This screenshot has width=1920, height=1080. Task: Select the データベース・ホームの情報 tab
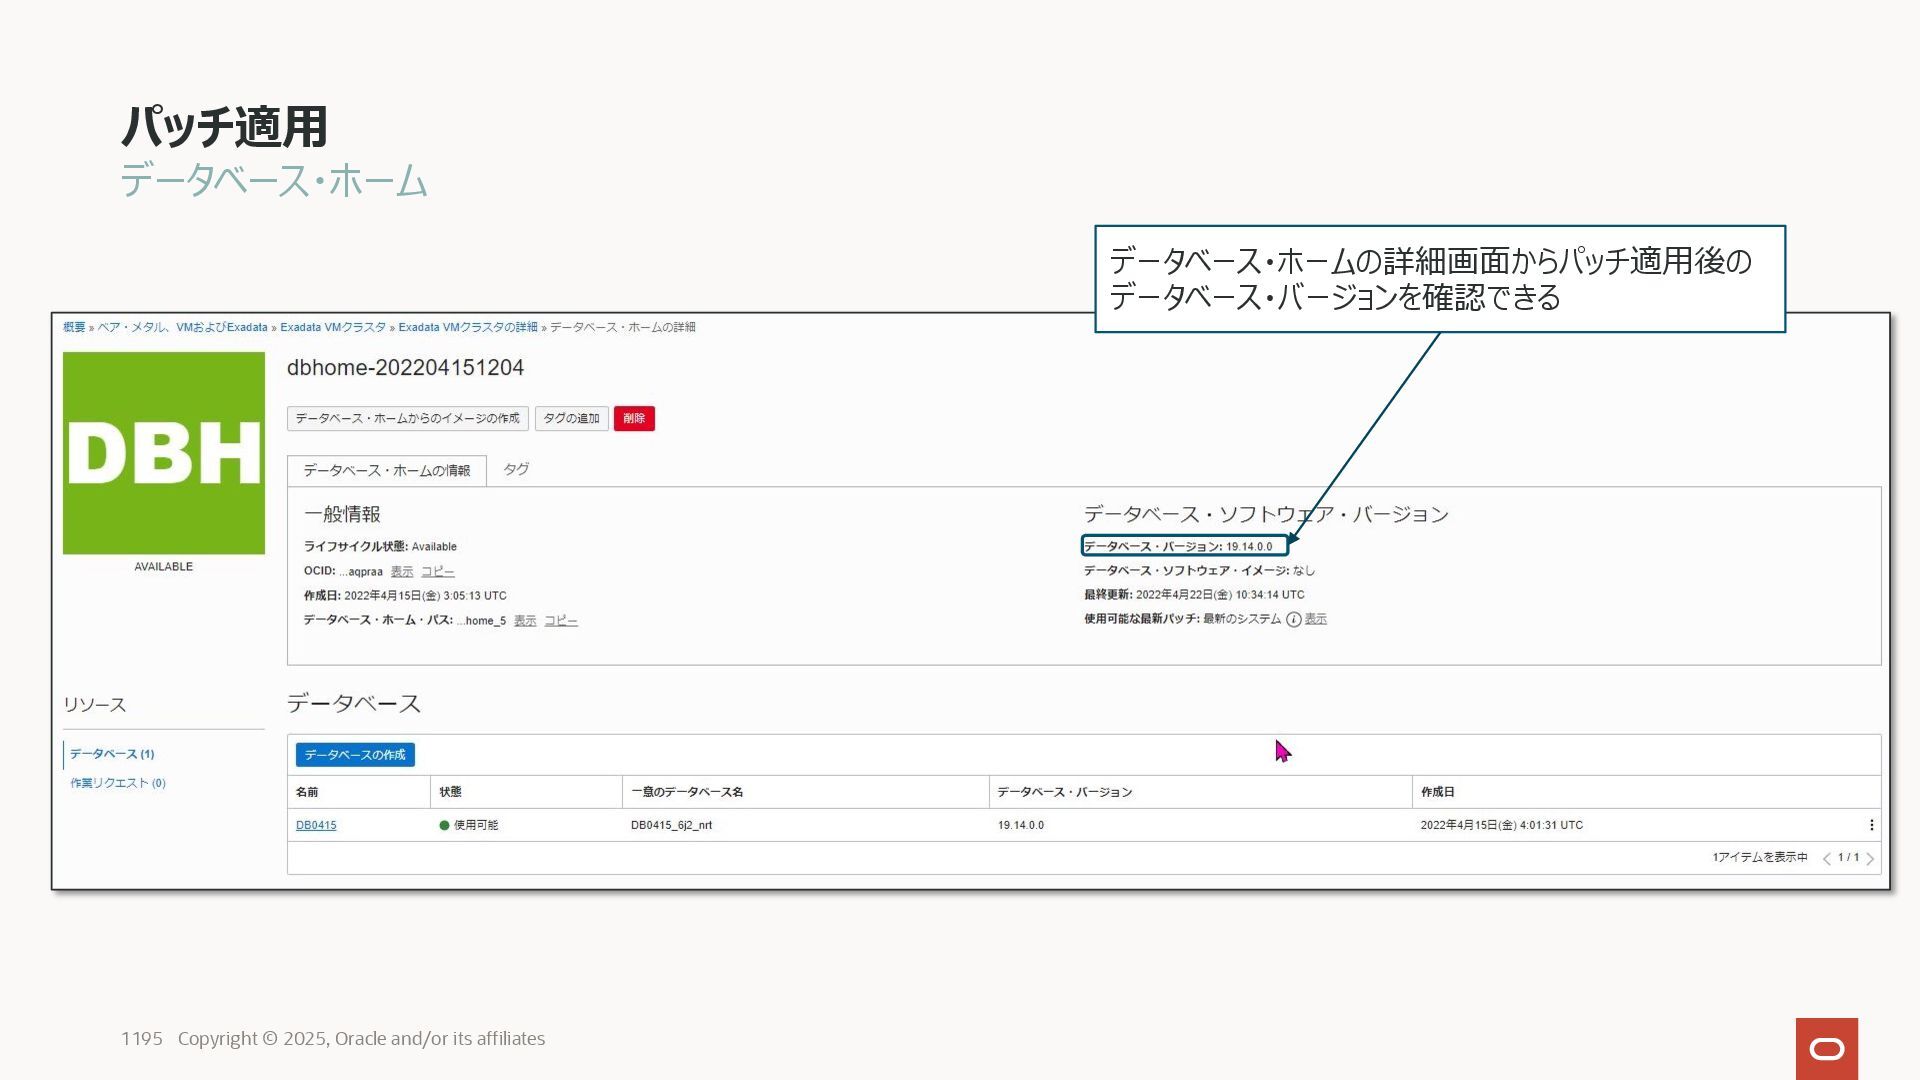click(386, 470)
